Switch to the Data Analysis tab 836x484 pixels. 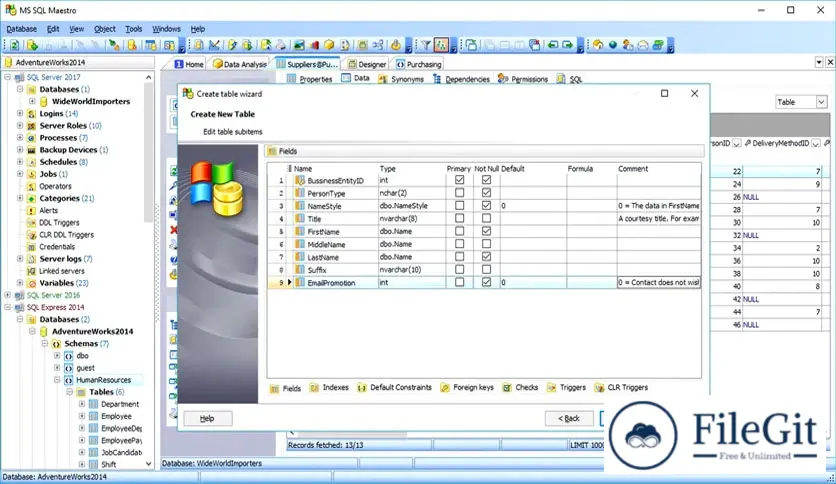coord(240,64)
